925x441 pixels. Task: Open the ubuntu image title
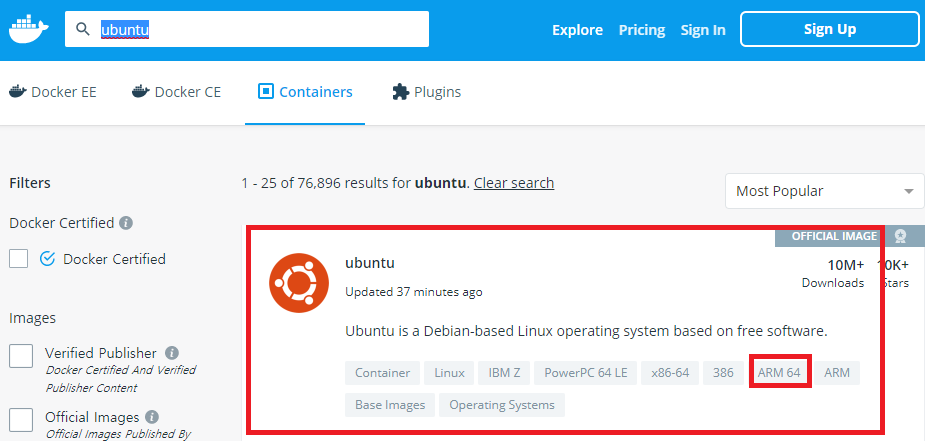pyautogui.click(x=370, y=262)
